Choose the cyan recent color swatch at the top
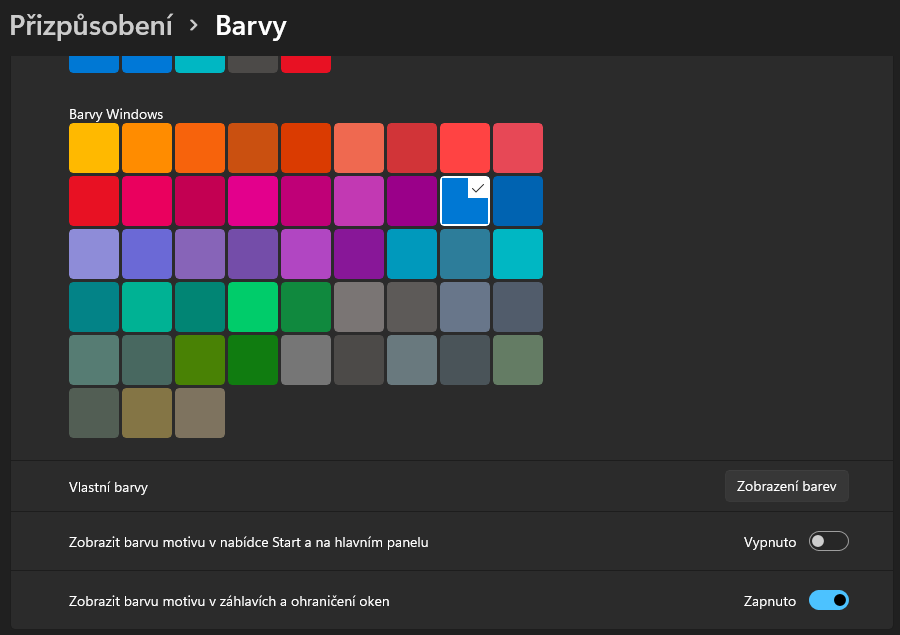The width and height of the screenshot is (900, 635). point(200,64)
